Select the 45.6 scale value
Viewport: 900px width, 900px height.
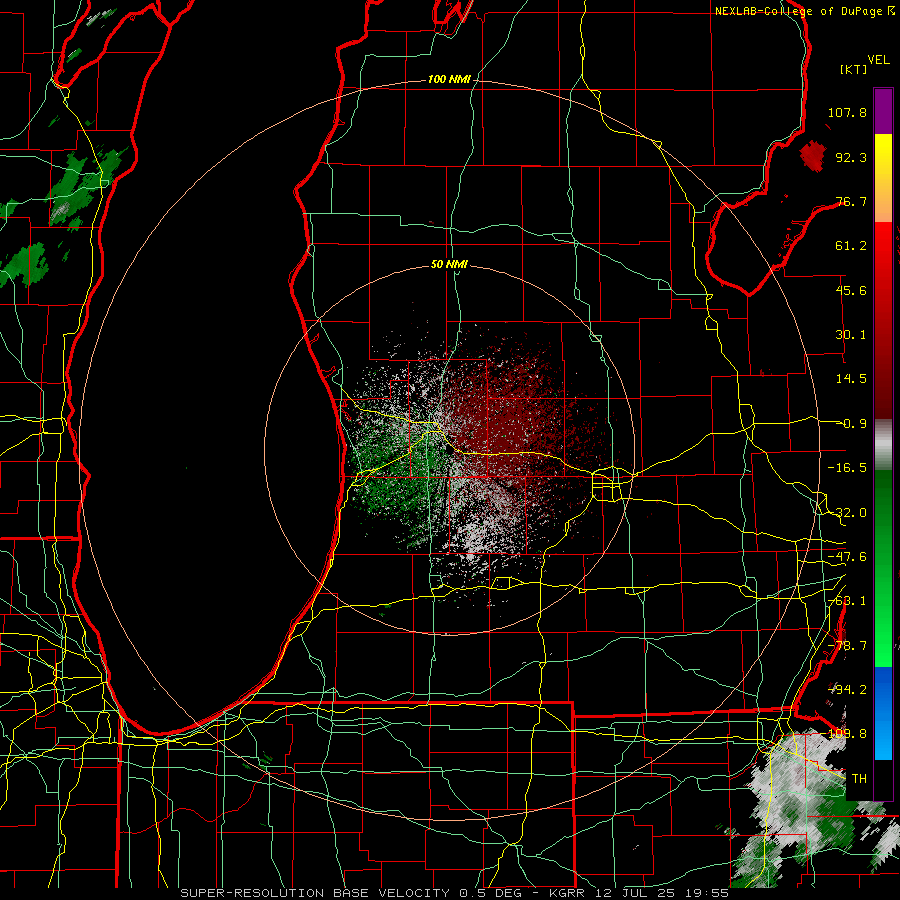point(851,290)
